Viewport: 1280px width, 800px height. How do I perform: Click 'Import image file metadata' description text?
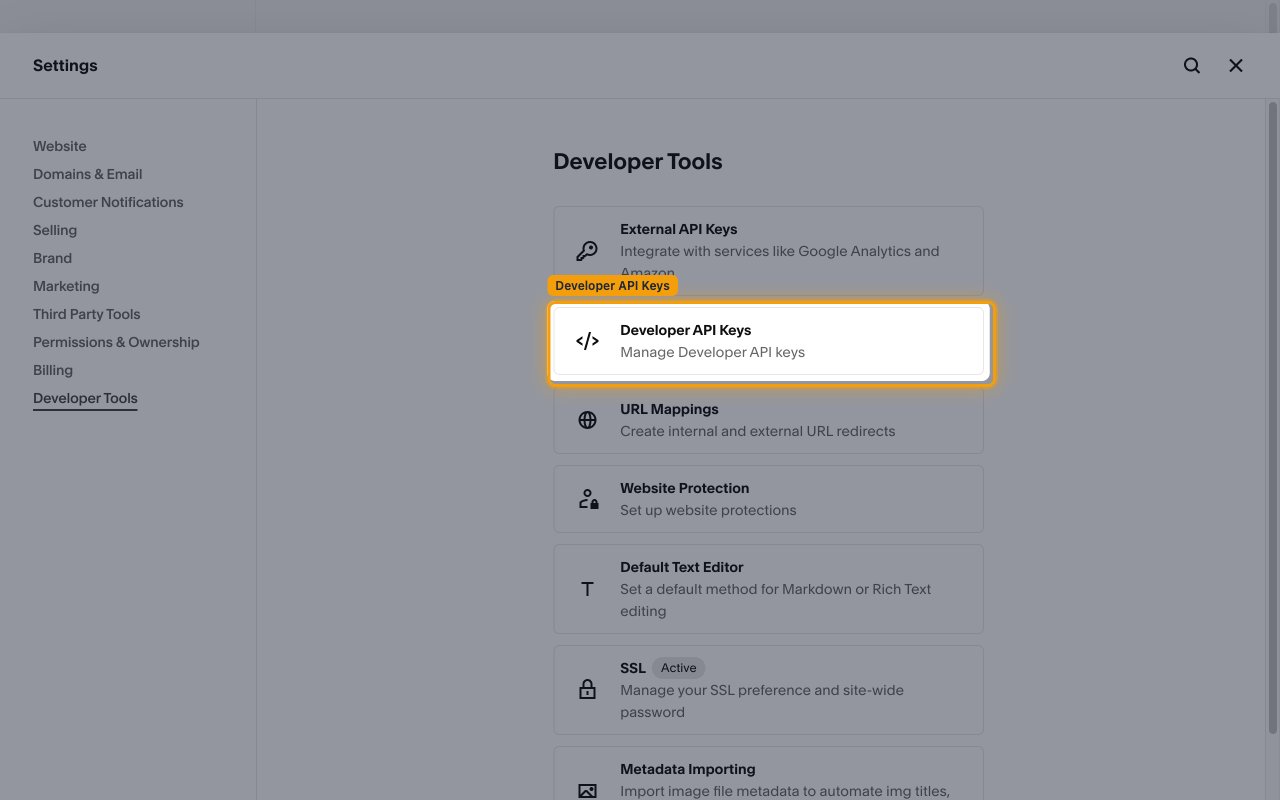coord(785,791)
